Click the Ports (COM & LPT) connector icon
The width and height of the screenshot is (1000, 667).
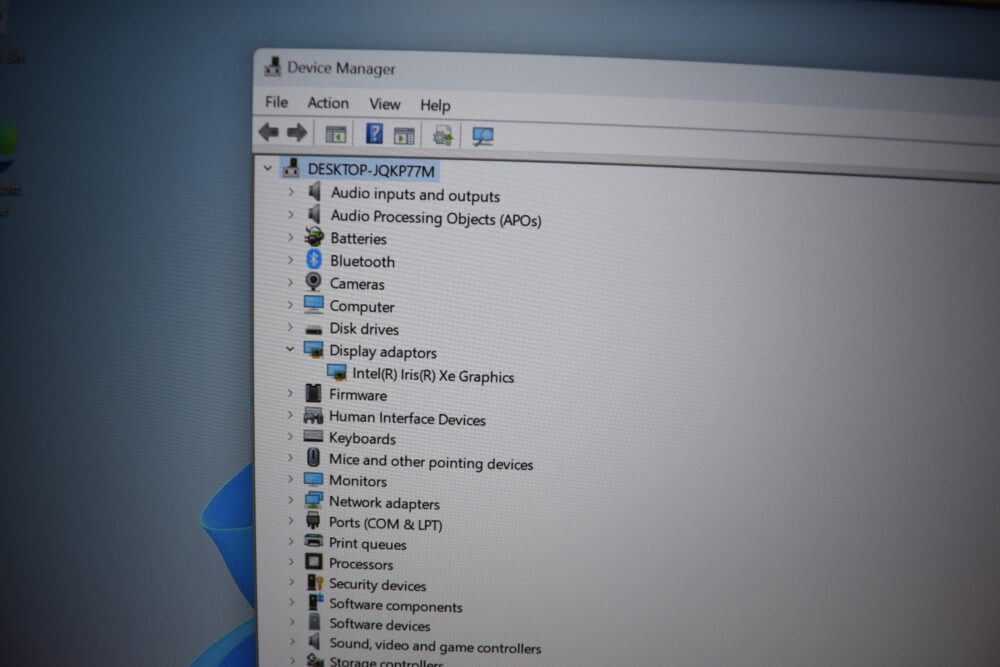coord(313,520)
